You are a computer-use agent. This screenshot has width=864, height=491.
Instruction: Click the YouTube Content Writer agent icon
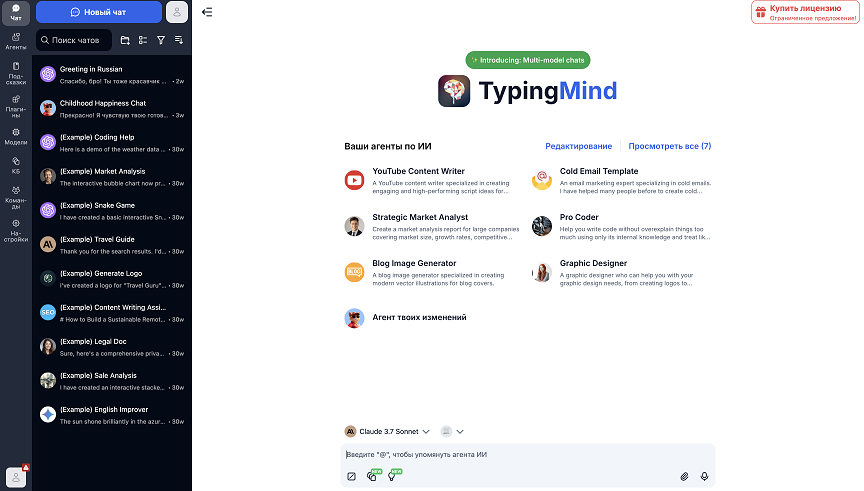coord(354,180)
